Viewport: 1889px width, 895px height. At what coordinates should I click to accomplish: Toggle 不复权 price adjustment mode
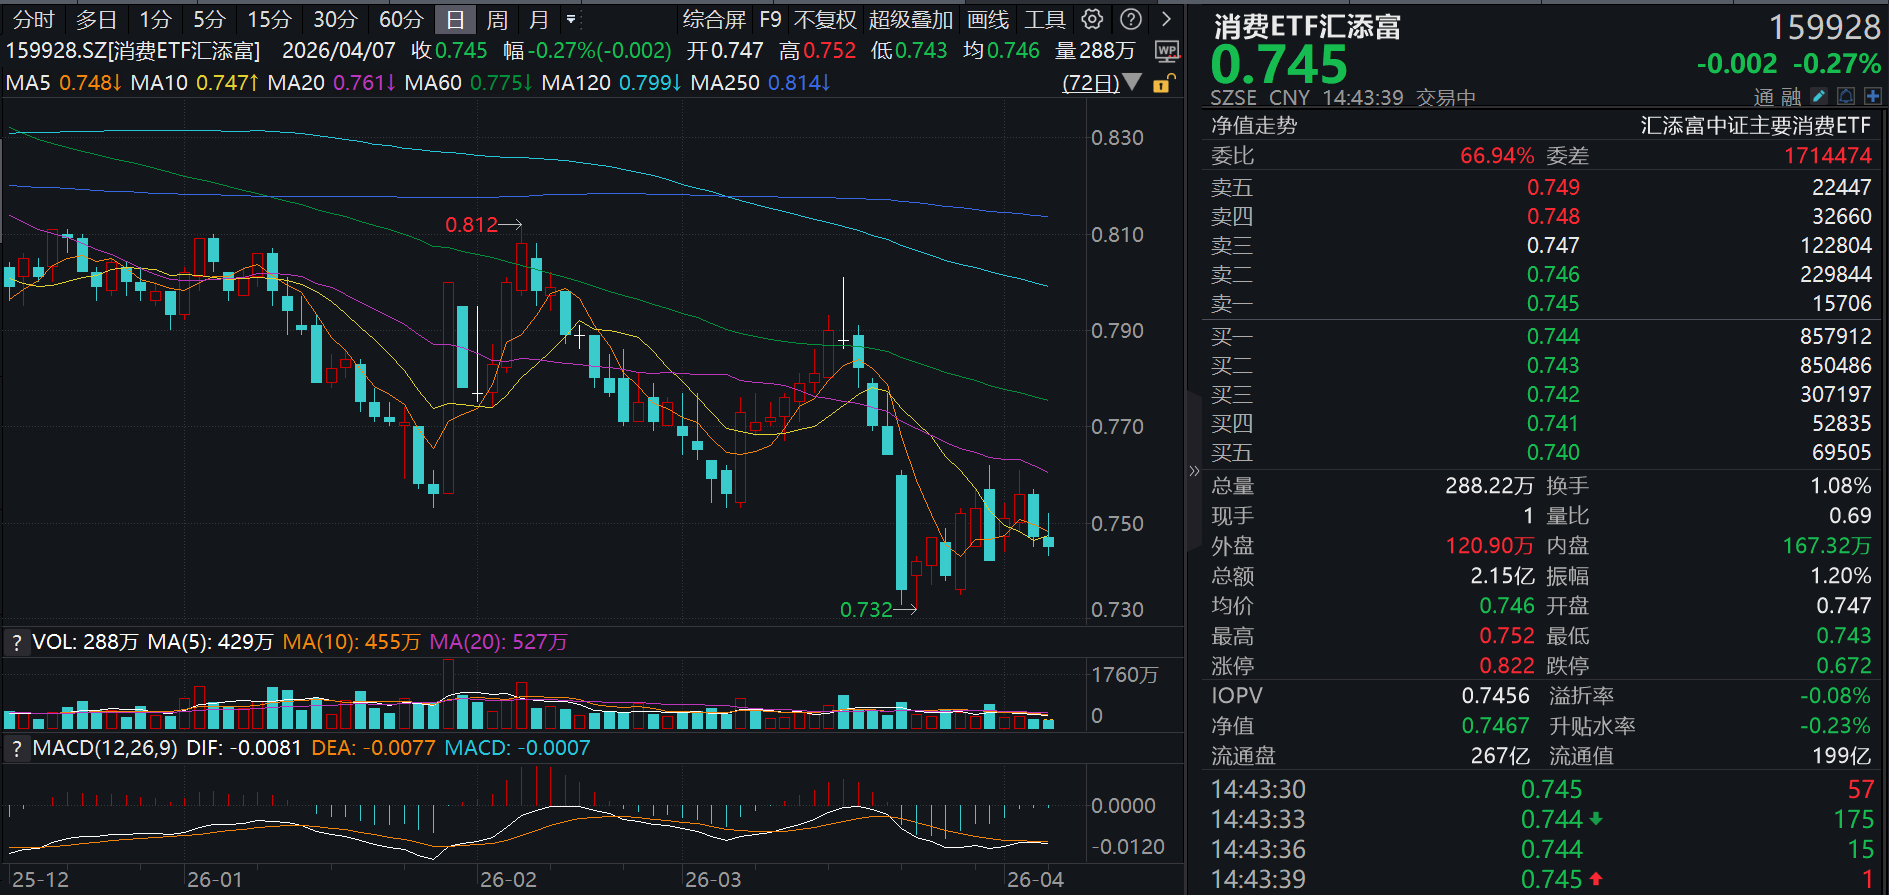click(825, 19)
